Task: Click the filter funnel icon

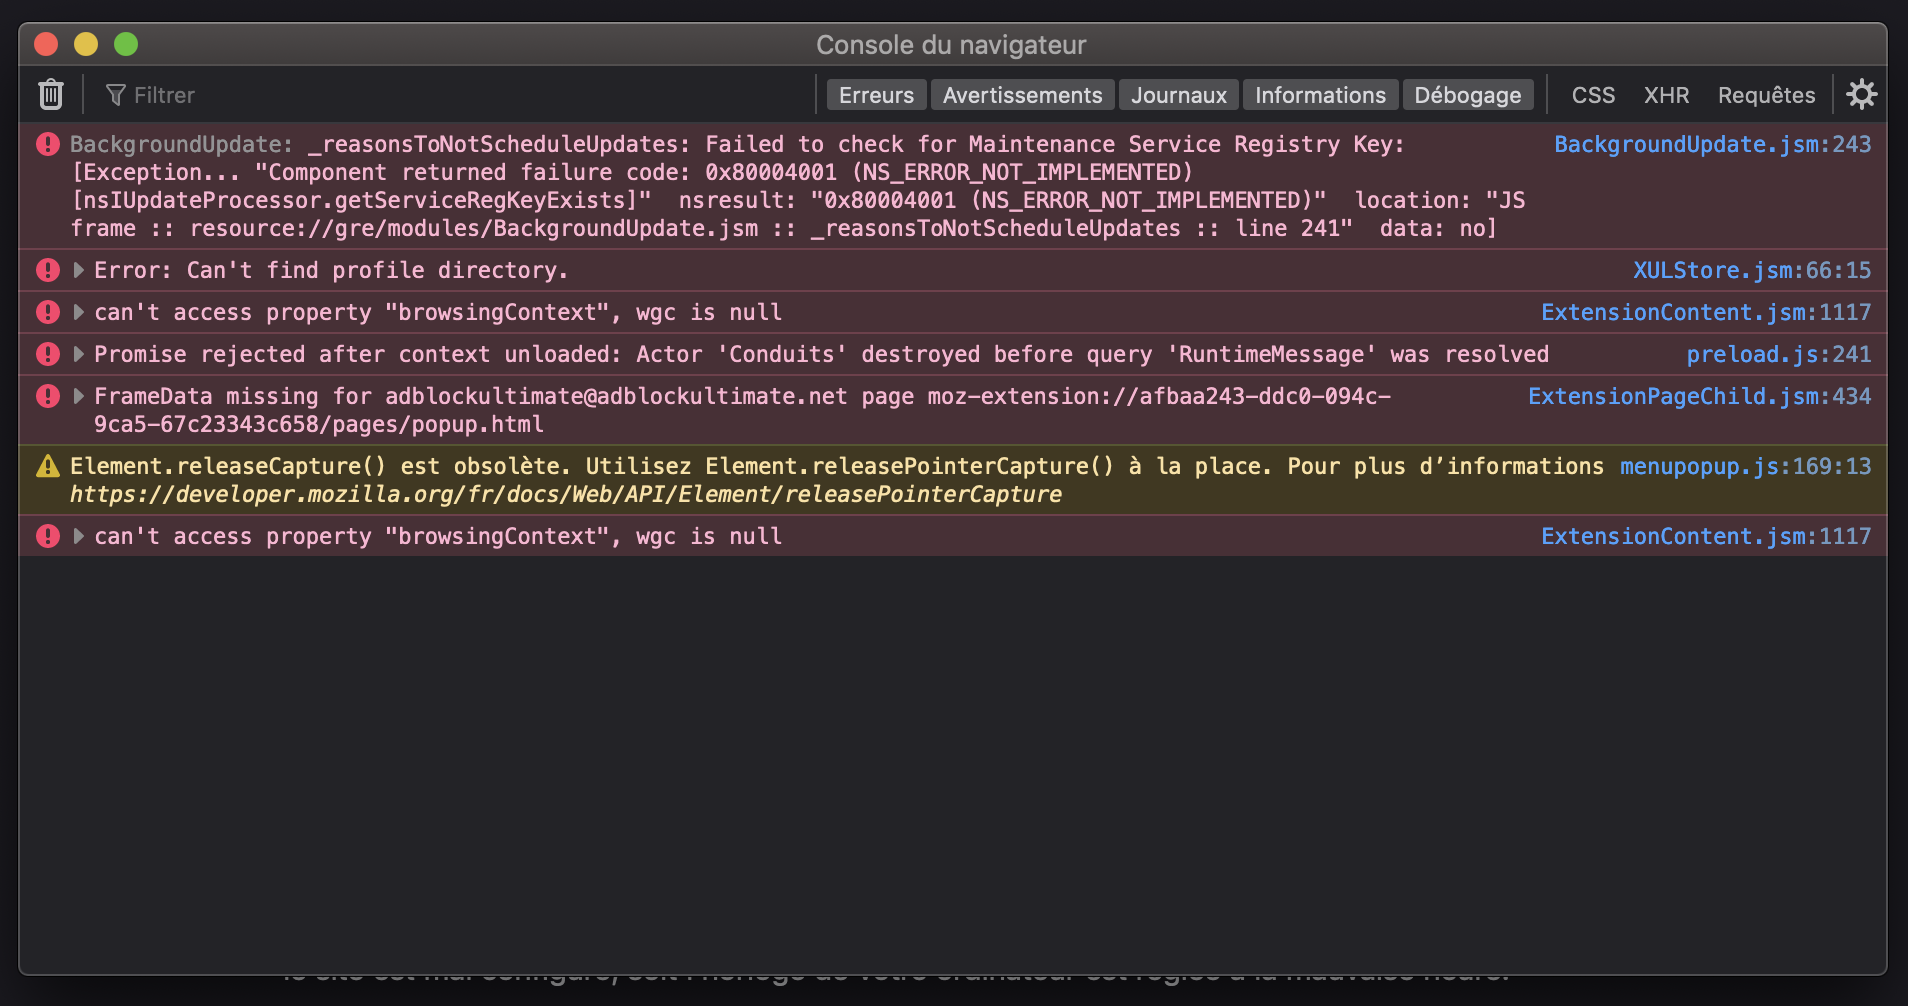Action: [x=116, y=95]
